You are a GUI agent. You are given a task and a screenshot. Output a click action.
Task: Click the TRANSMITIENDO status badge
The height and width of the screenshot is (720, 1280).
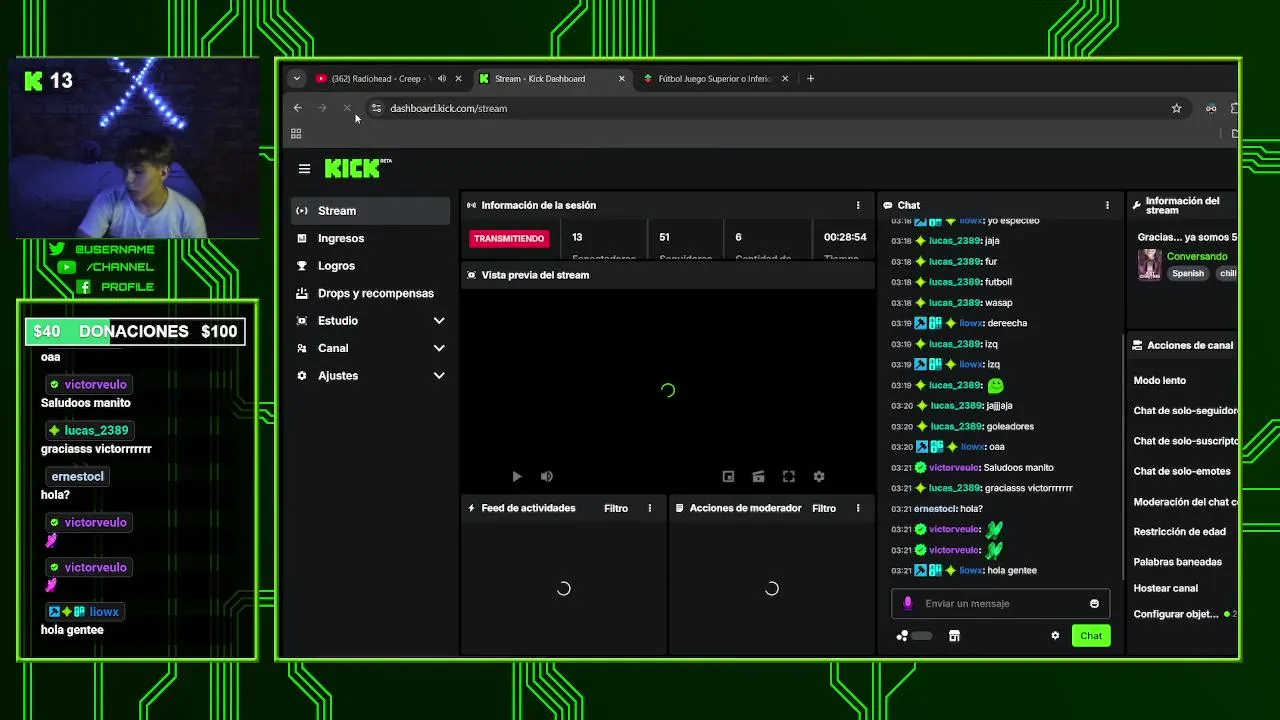coord(509,239)
